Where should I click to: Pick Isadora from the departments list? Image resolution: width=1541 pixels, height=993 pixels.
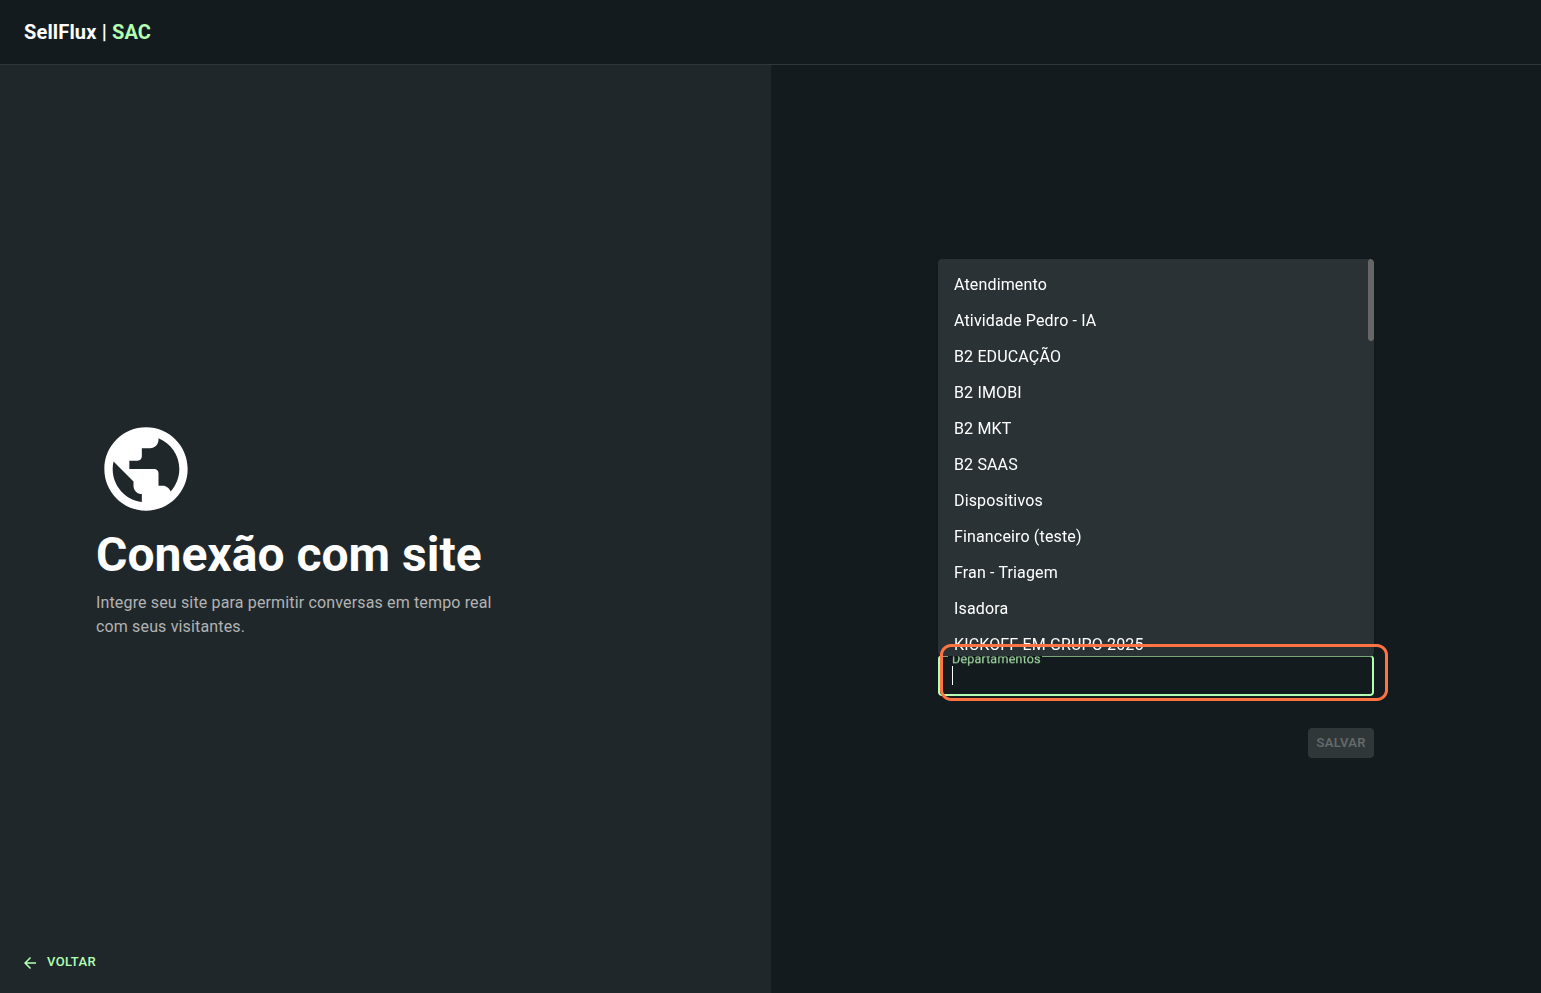click(x=980, y=609)
